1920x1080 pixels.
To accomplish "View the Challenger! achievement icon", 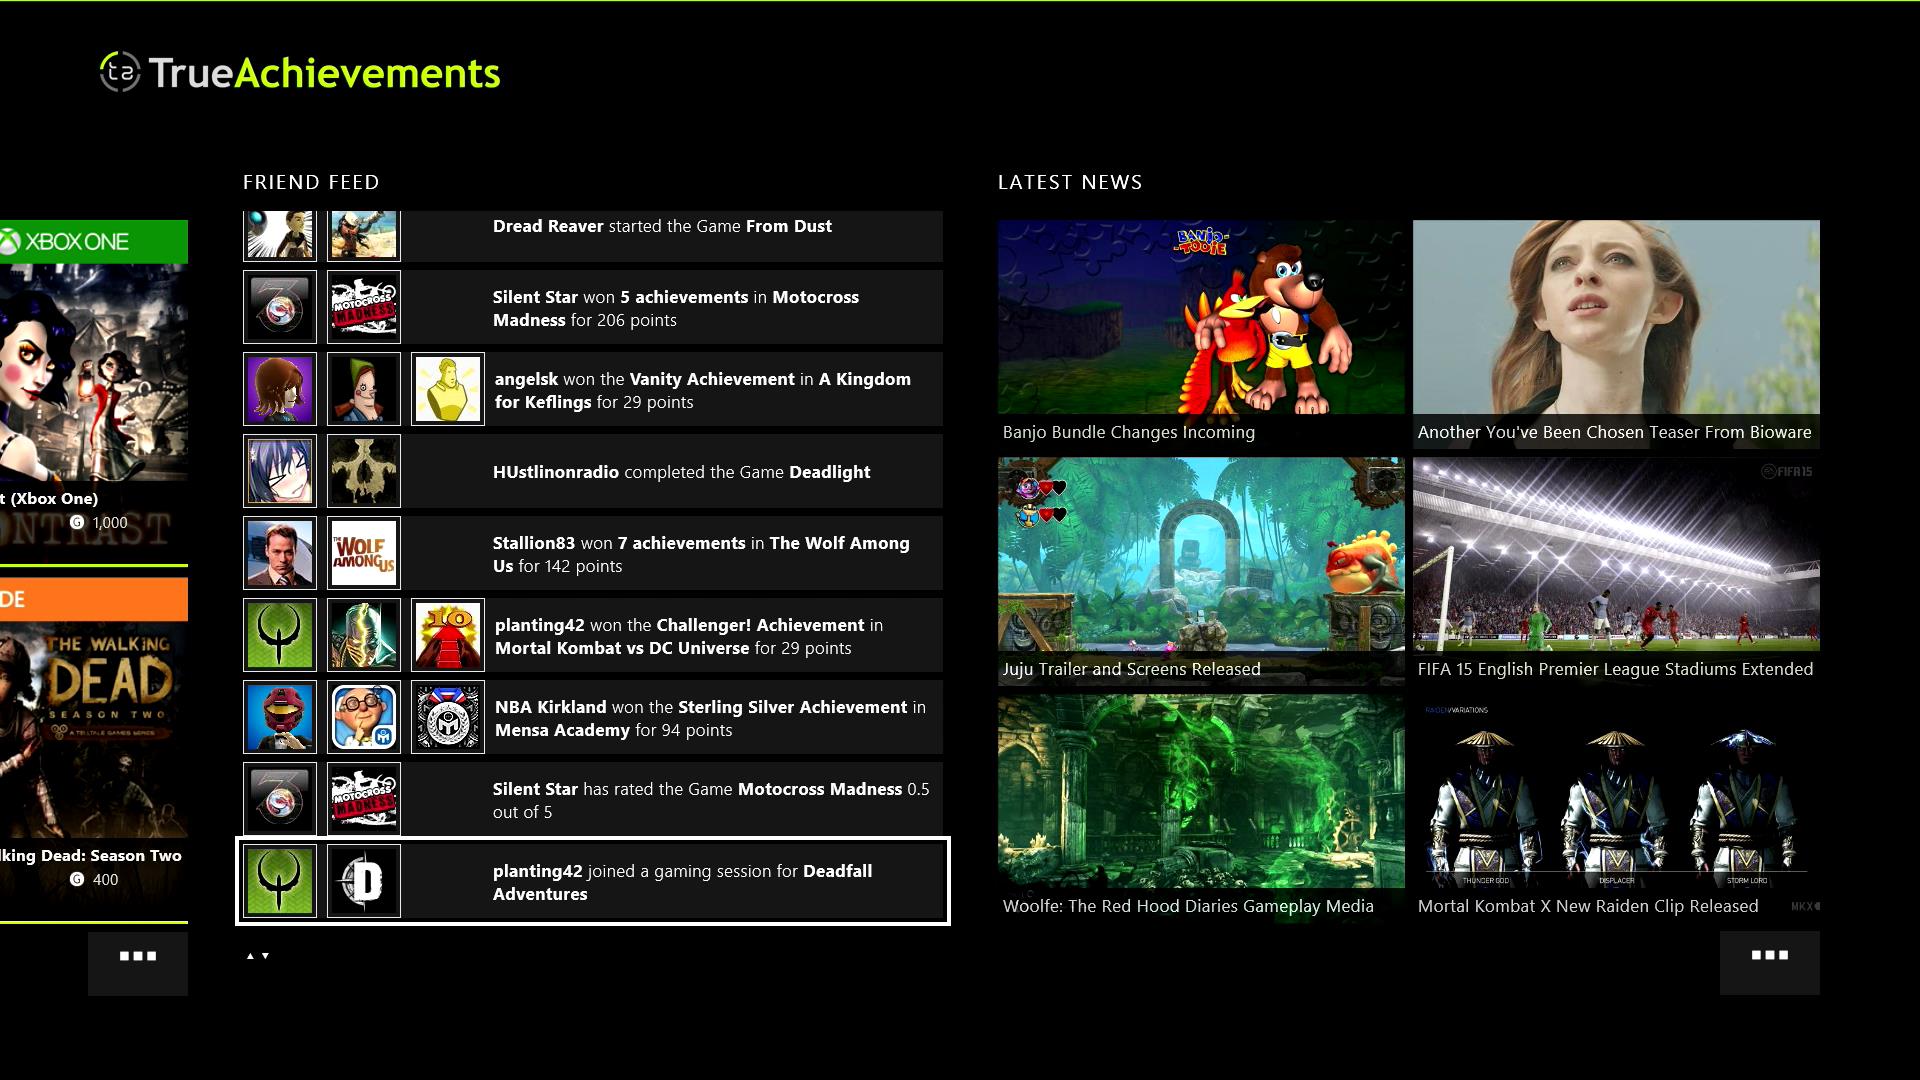I will point(448,635).
